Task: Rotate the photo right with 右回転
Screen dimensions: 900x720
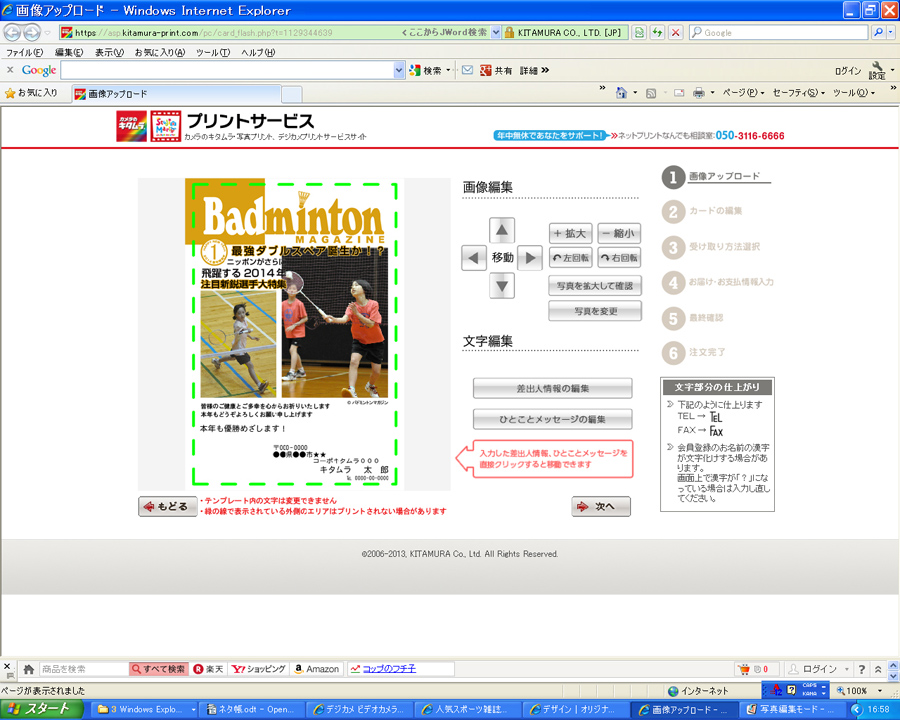Action: 619,258
